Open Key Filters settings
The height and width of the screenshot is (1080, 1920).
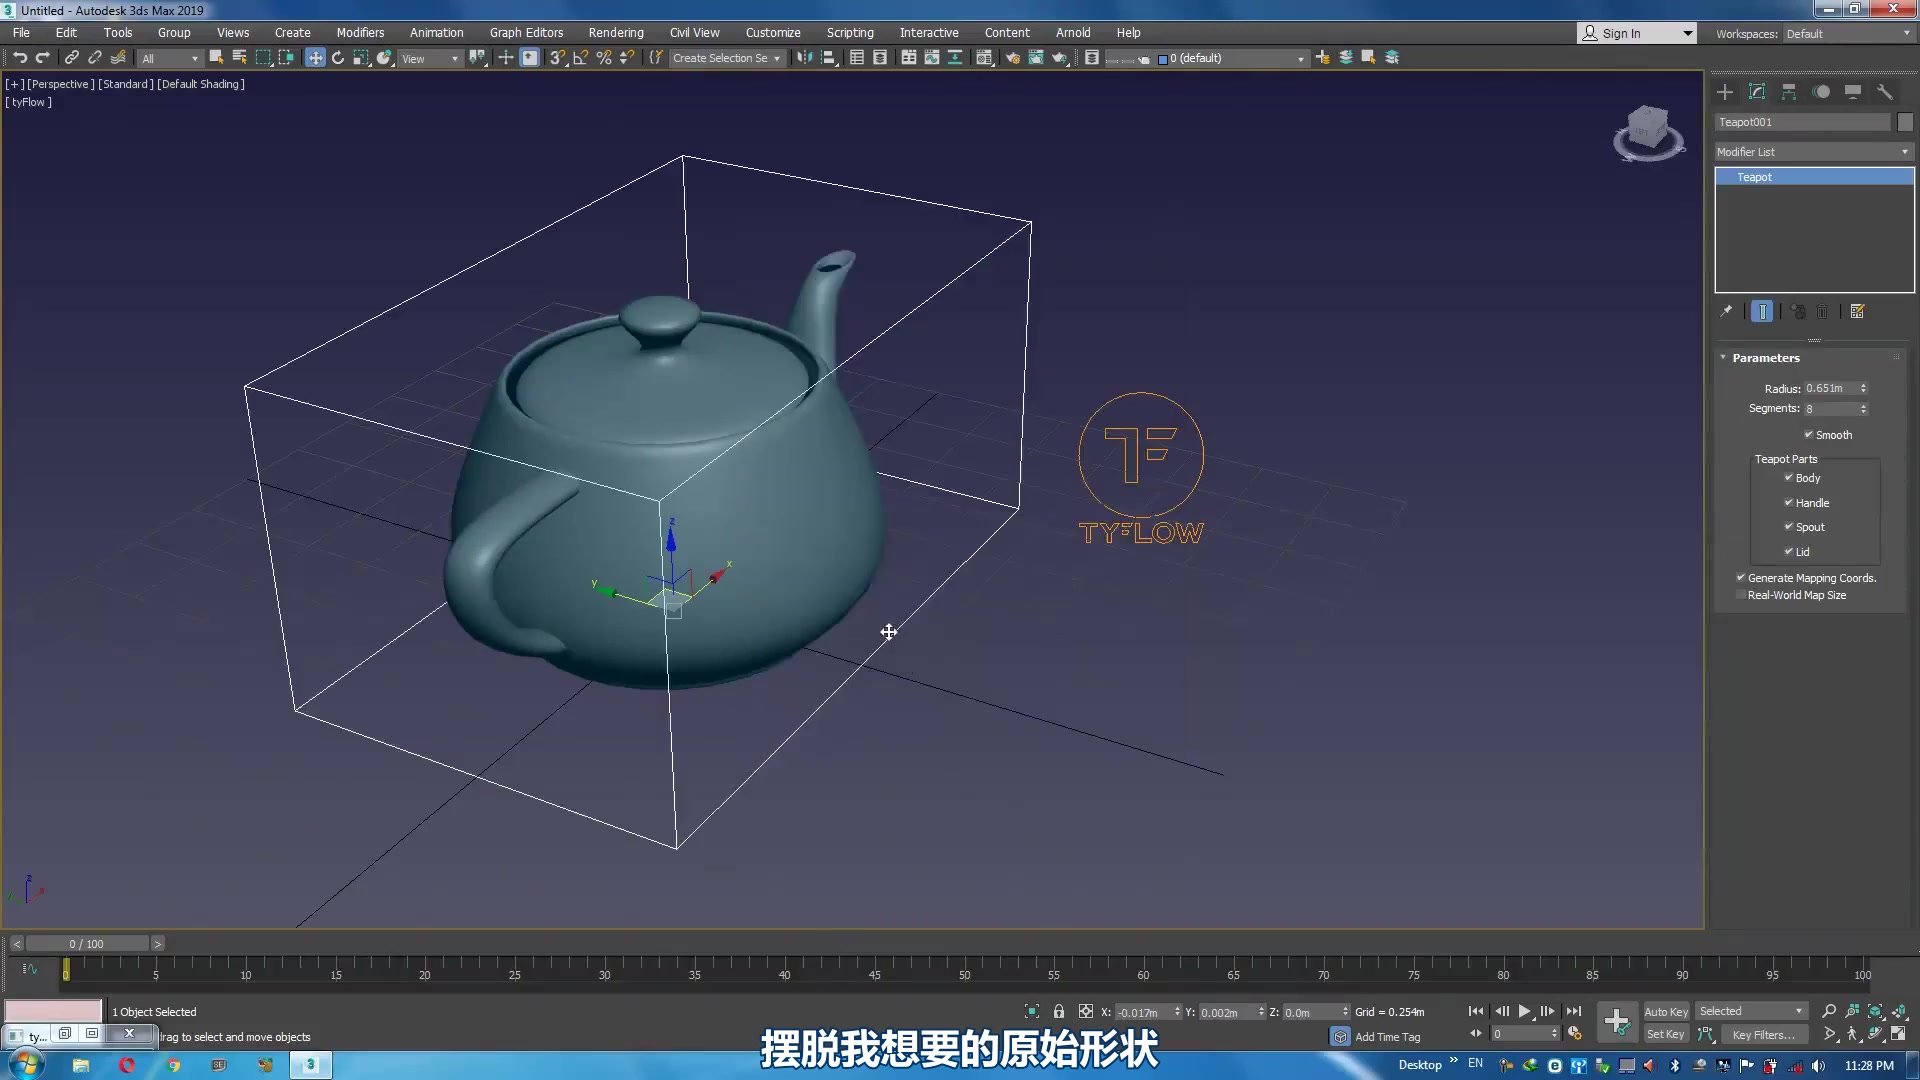1764,1034
